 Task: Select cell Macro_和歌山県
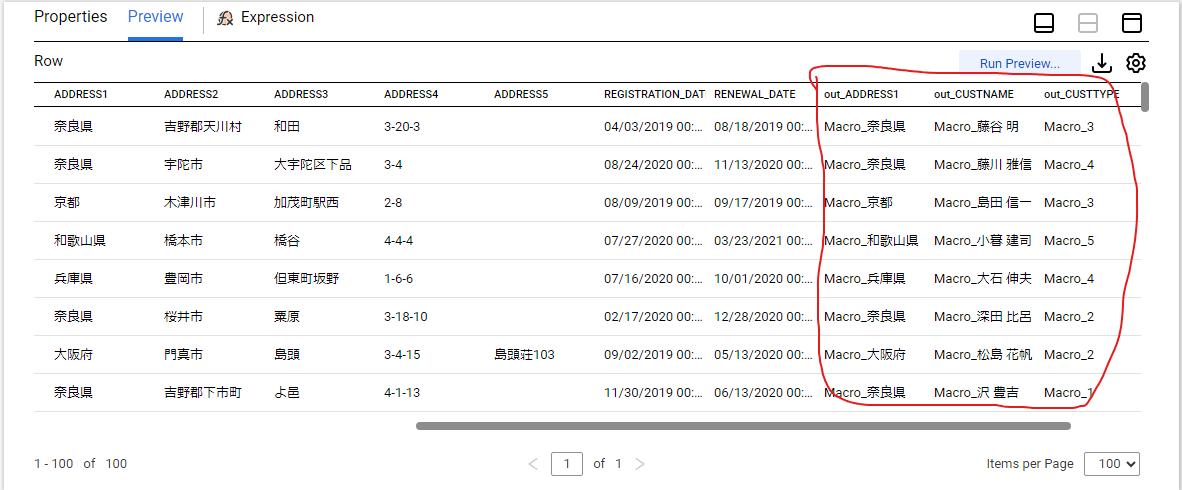tap(871, 241)
